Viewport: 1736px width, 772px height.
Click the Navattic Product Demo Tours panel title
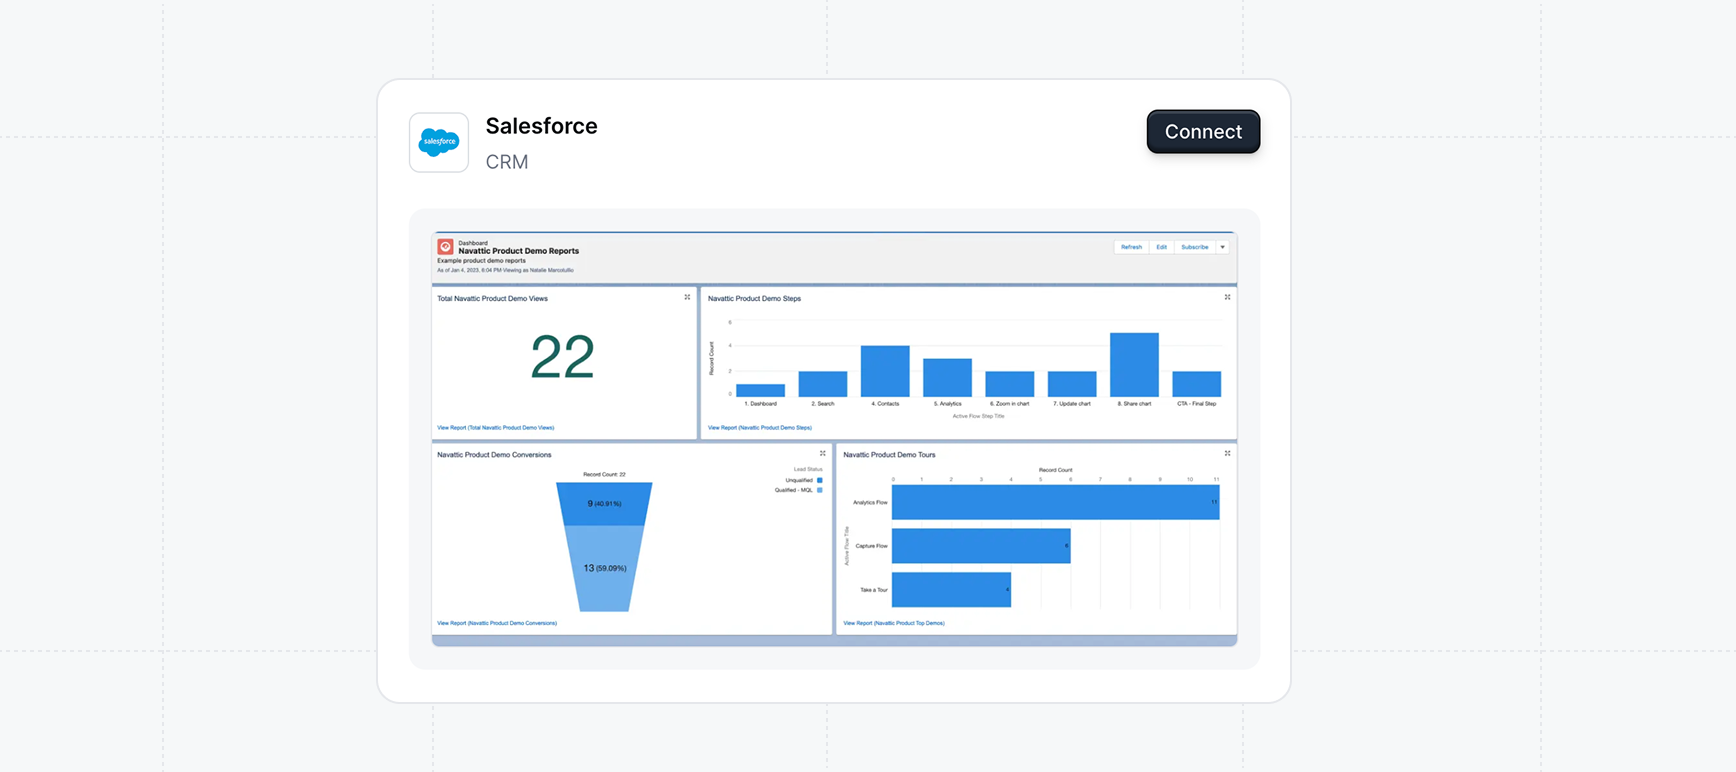tap(889, 454)
